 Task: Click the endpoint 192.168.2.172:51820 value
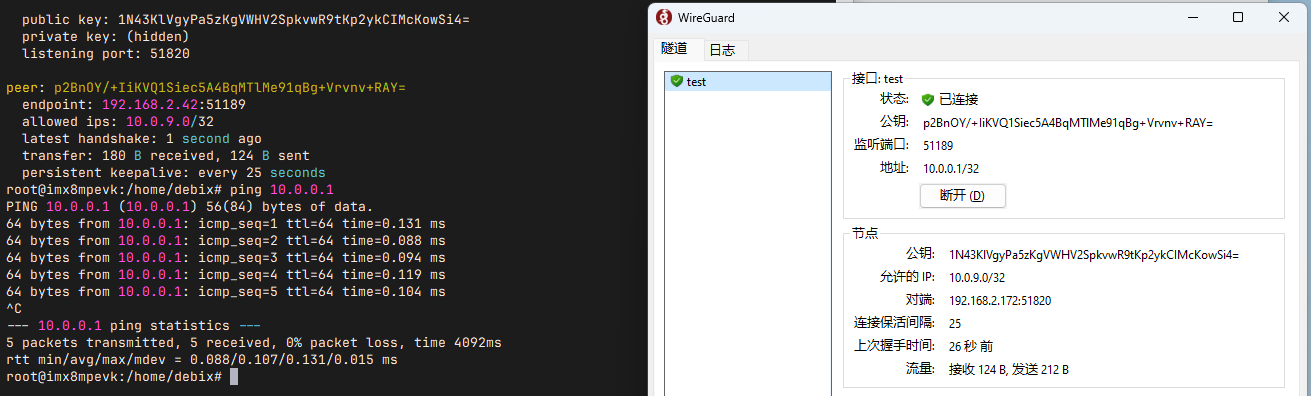click(x=1000, y=300)
